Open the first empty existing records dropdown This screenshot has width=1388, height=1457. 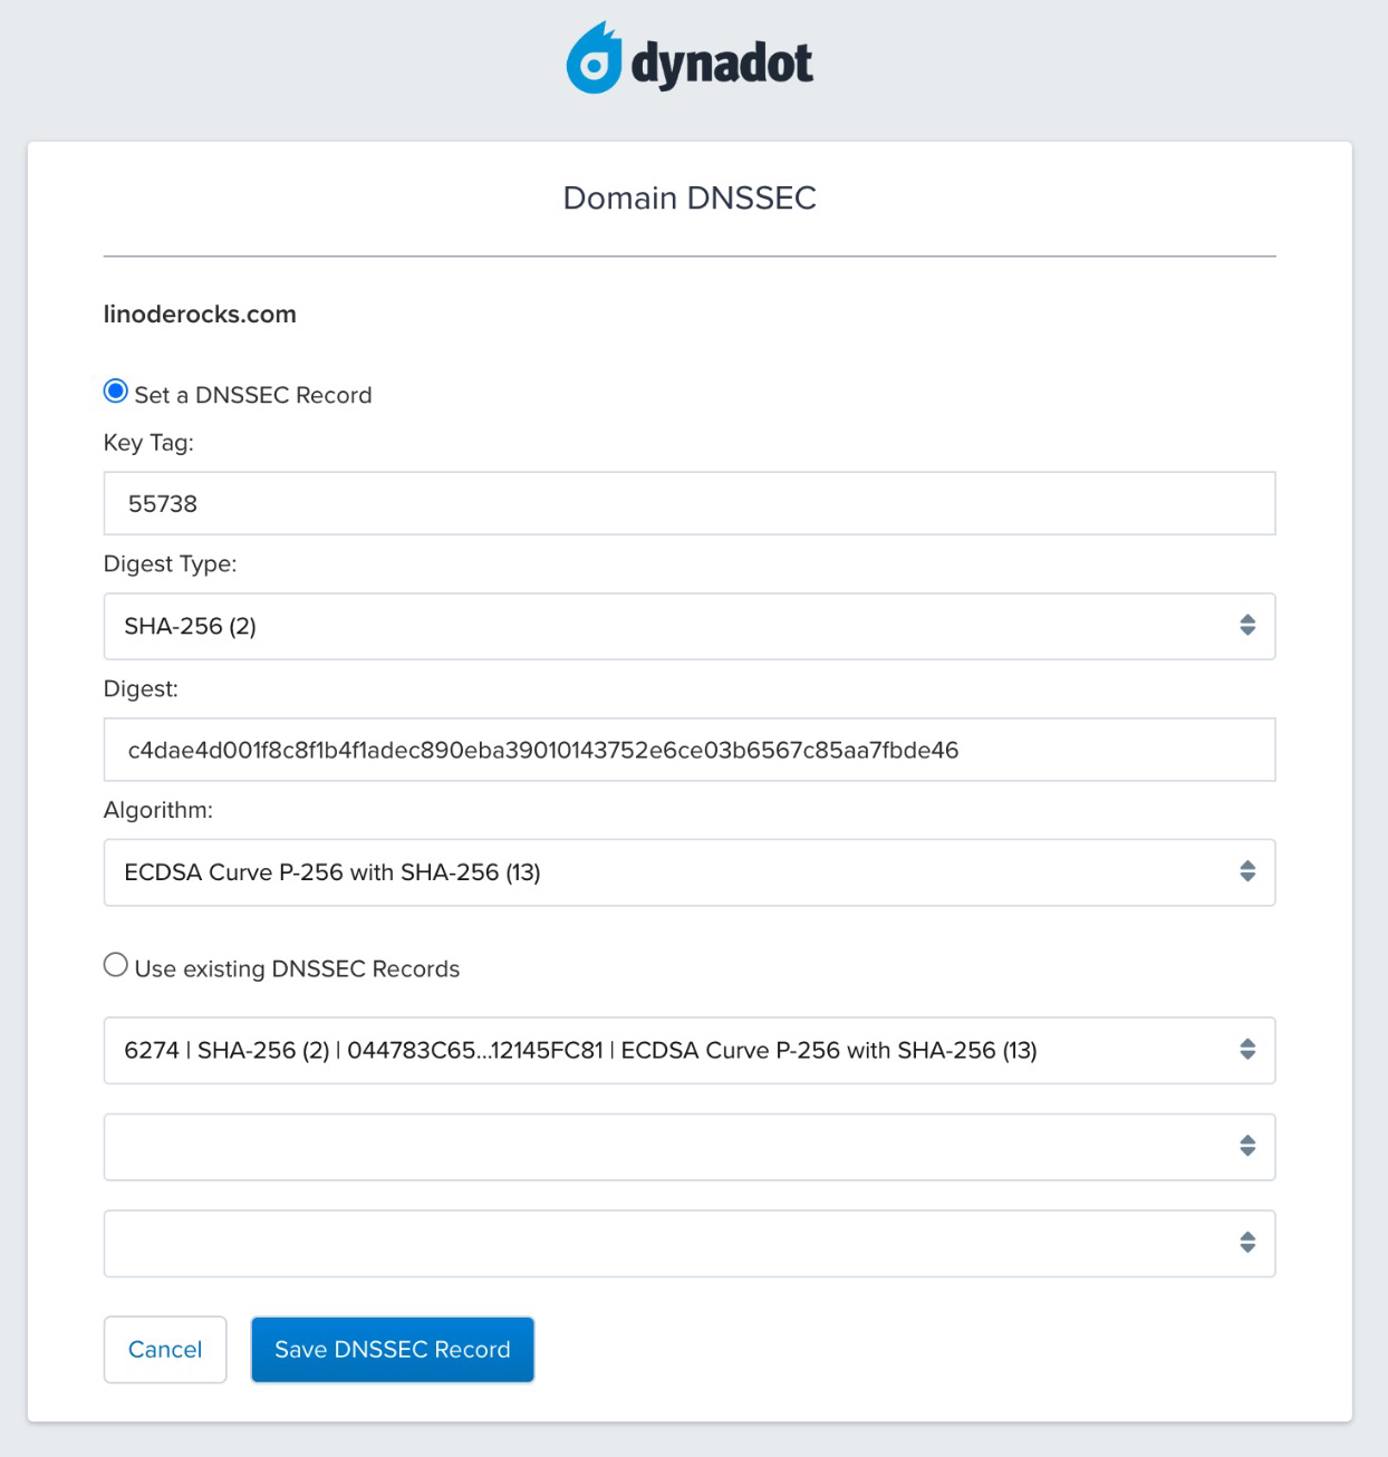pos(690,1146)
